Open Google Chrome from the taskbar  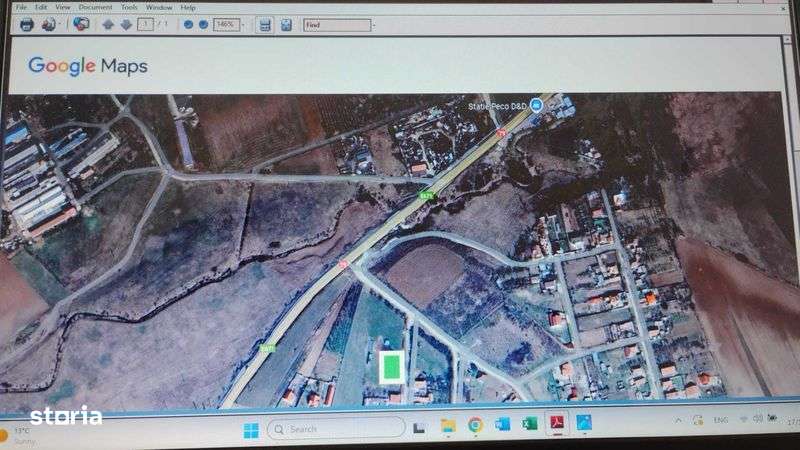475,424
